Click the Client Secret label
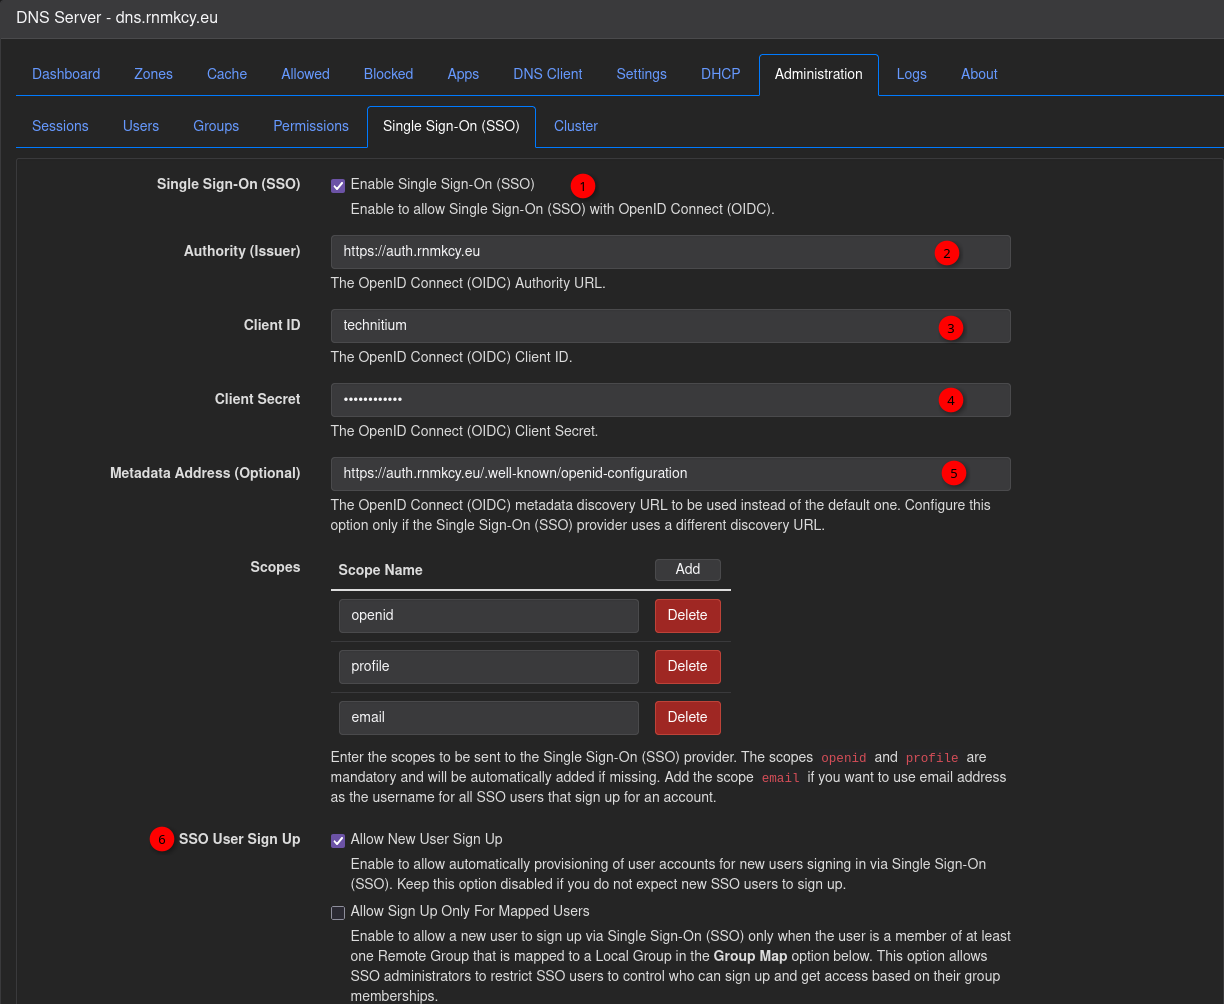The width and height of the screenshot is (1224, 1004). coord(257,399)
